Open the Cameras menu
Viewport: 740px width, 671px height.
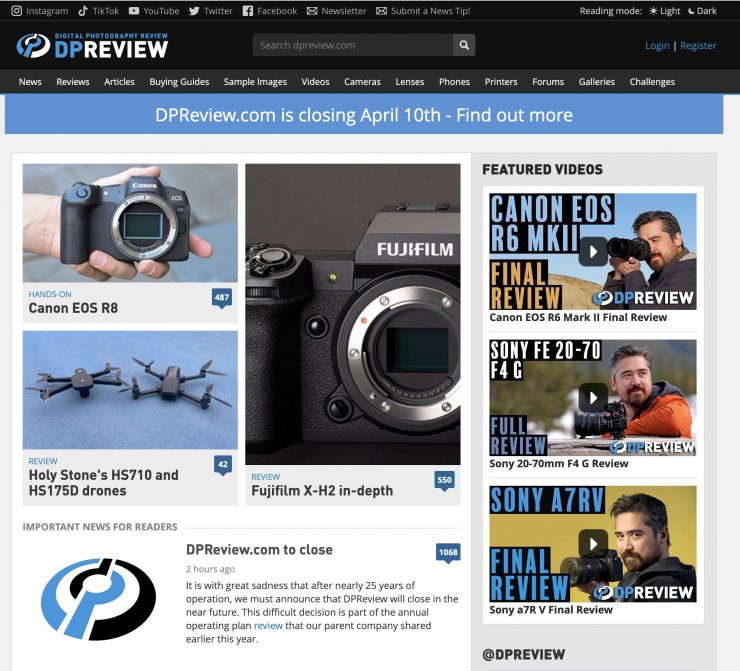[x=362, y=82]
